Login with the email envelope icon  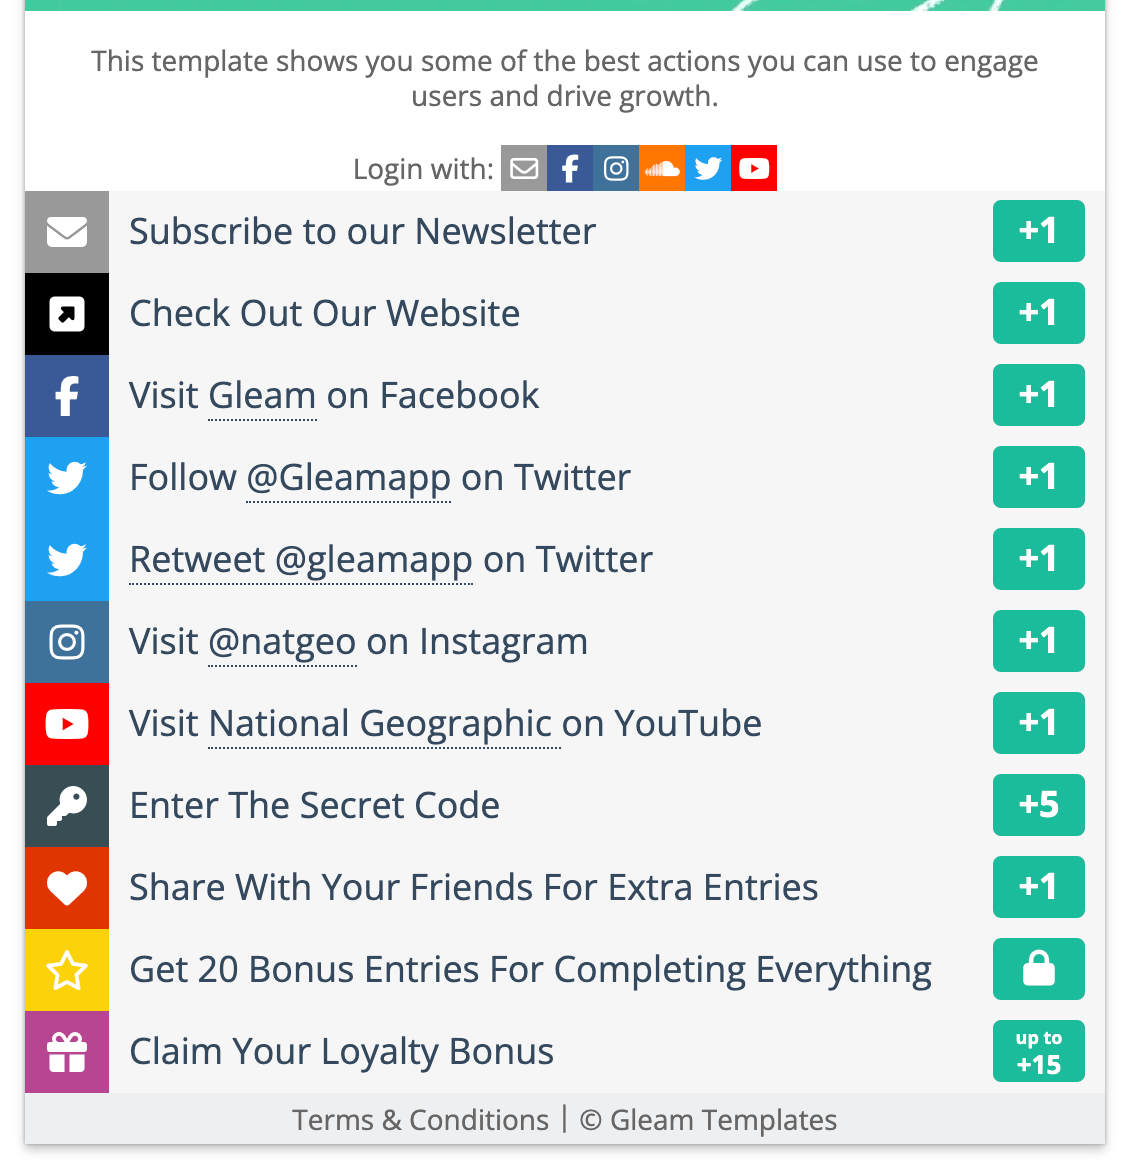click(x=523, y=168)
